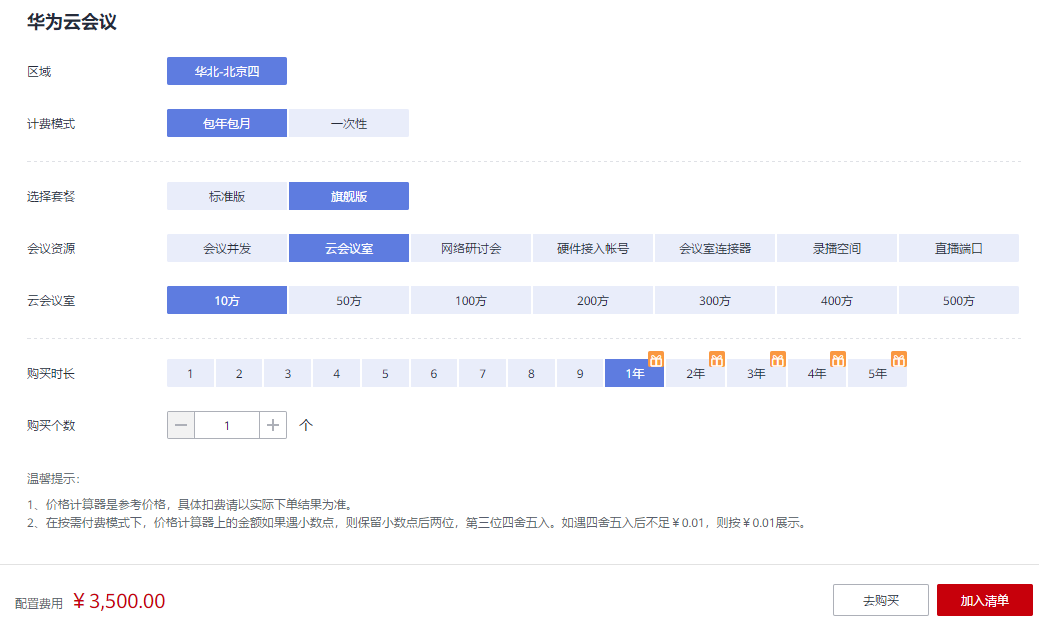
Task: Pick 网络研讨会 meeting resource
Action: [470, 248]
